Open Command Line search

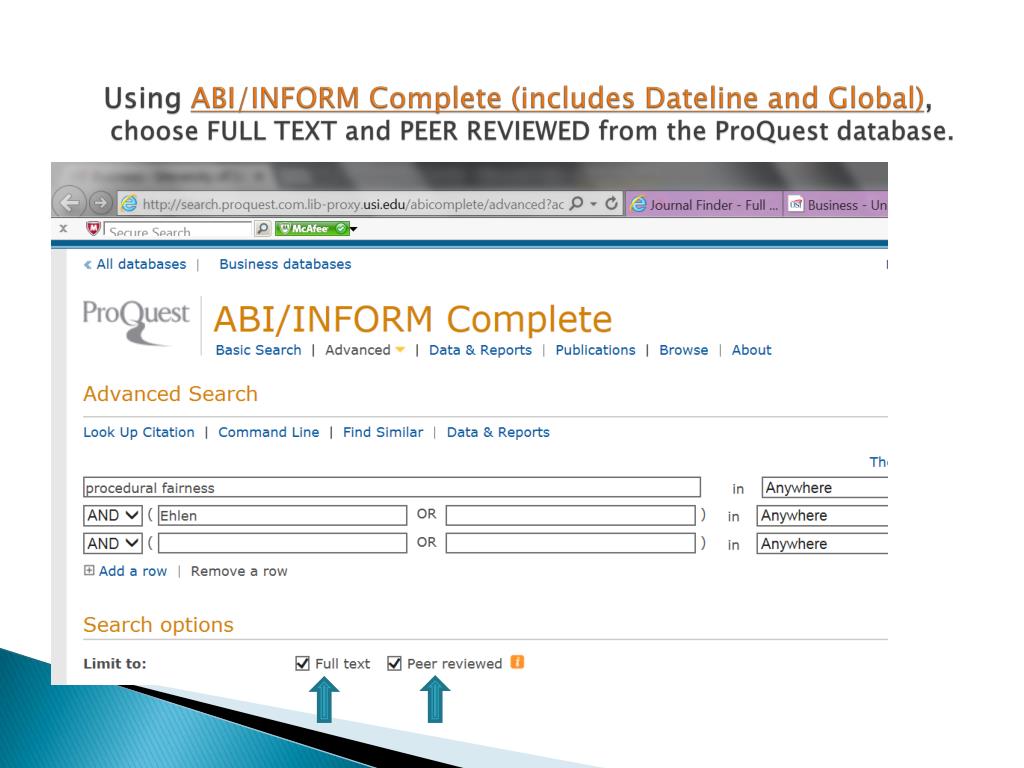pyautogui.click(x=268, y=432)
